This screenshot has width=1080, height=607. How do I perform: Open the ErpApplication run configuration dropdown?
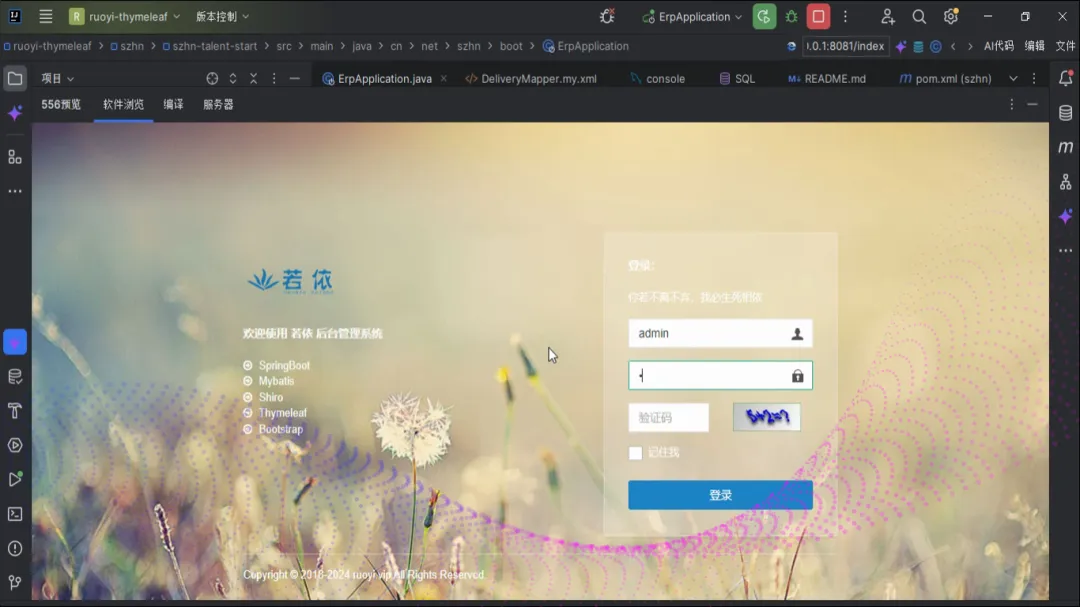click(692, 17)
